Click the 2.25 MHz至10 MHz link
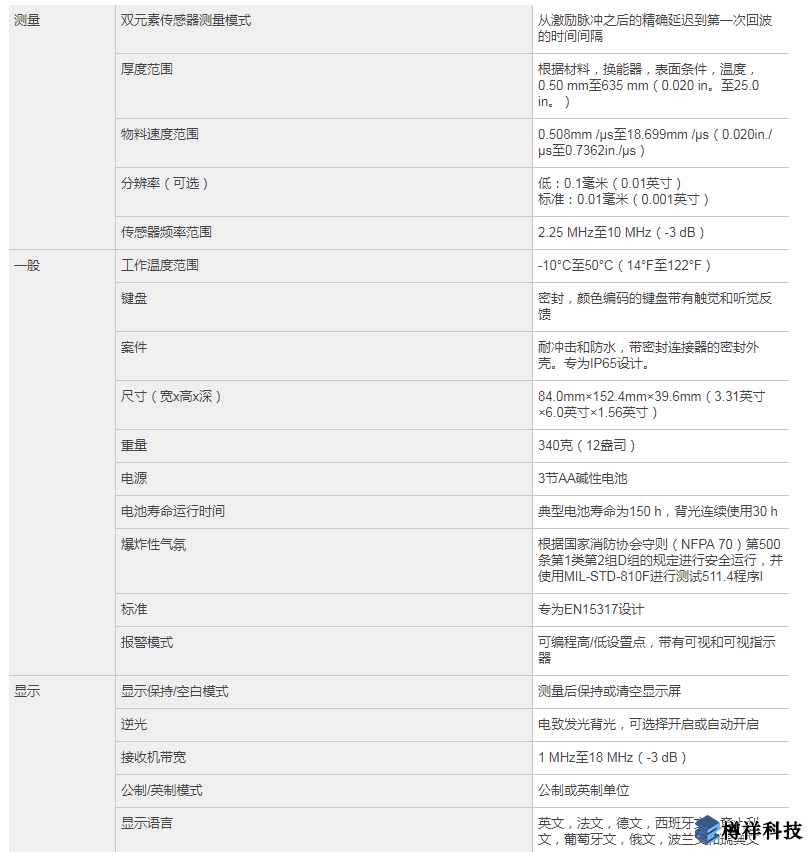Viewport: 811px width, 852px height. (x=614, y=232)
